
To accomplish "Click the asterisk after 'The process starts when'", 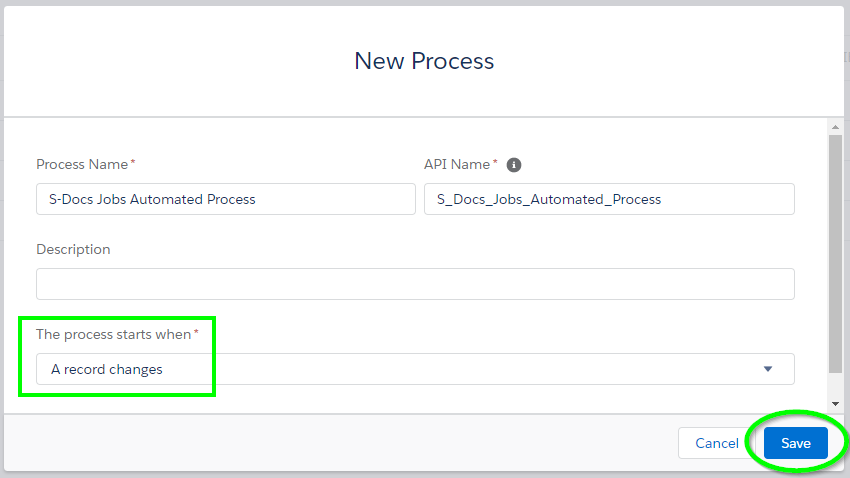I will click(x=196, y=332).
